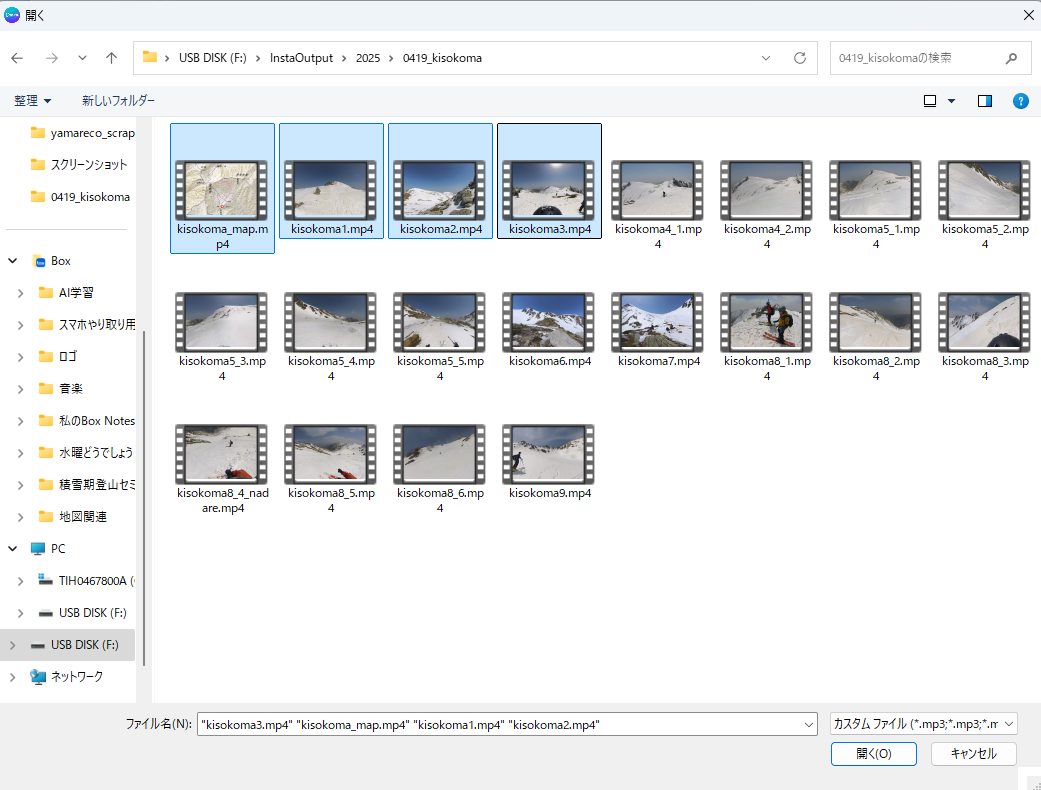Image resolution: width=1041 pixels, height=790 pixels.
Task: Select the ネットワーク network icon
Action: coord(39,677)
